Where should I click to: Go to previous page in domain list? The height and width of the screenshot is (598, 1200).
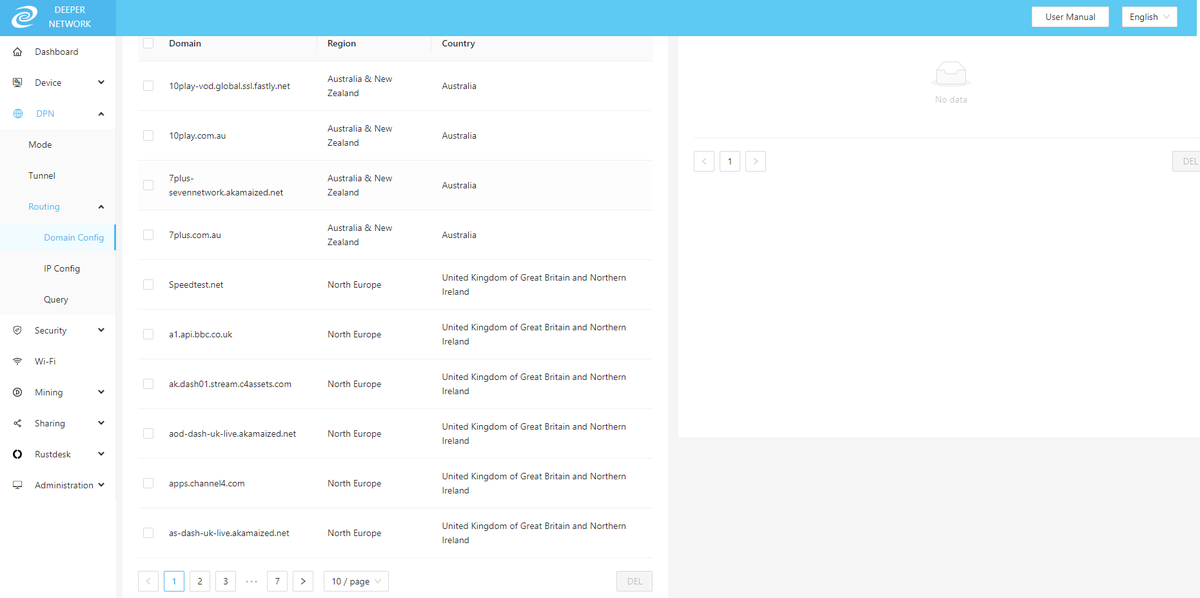(148, 581)
